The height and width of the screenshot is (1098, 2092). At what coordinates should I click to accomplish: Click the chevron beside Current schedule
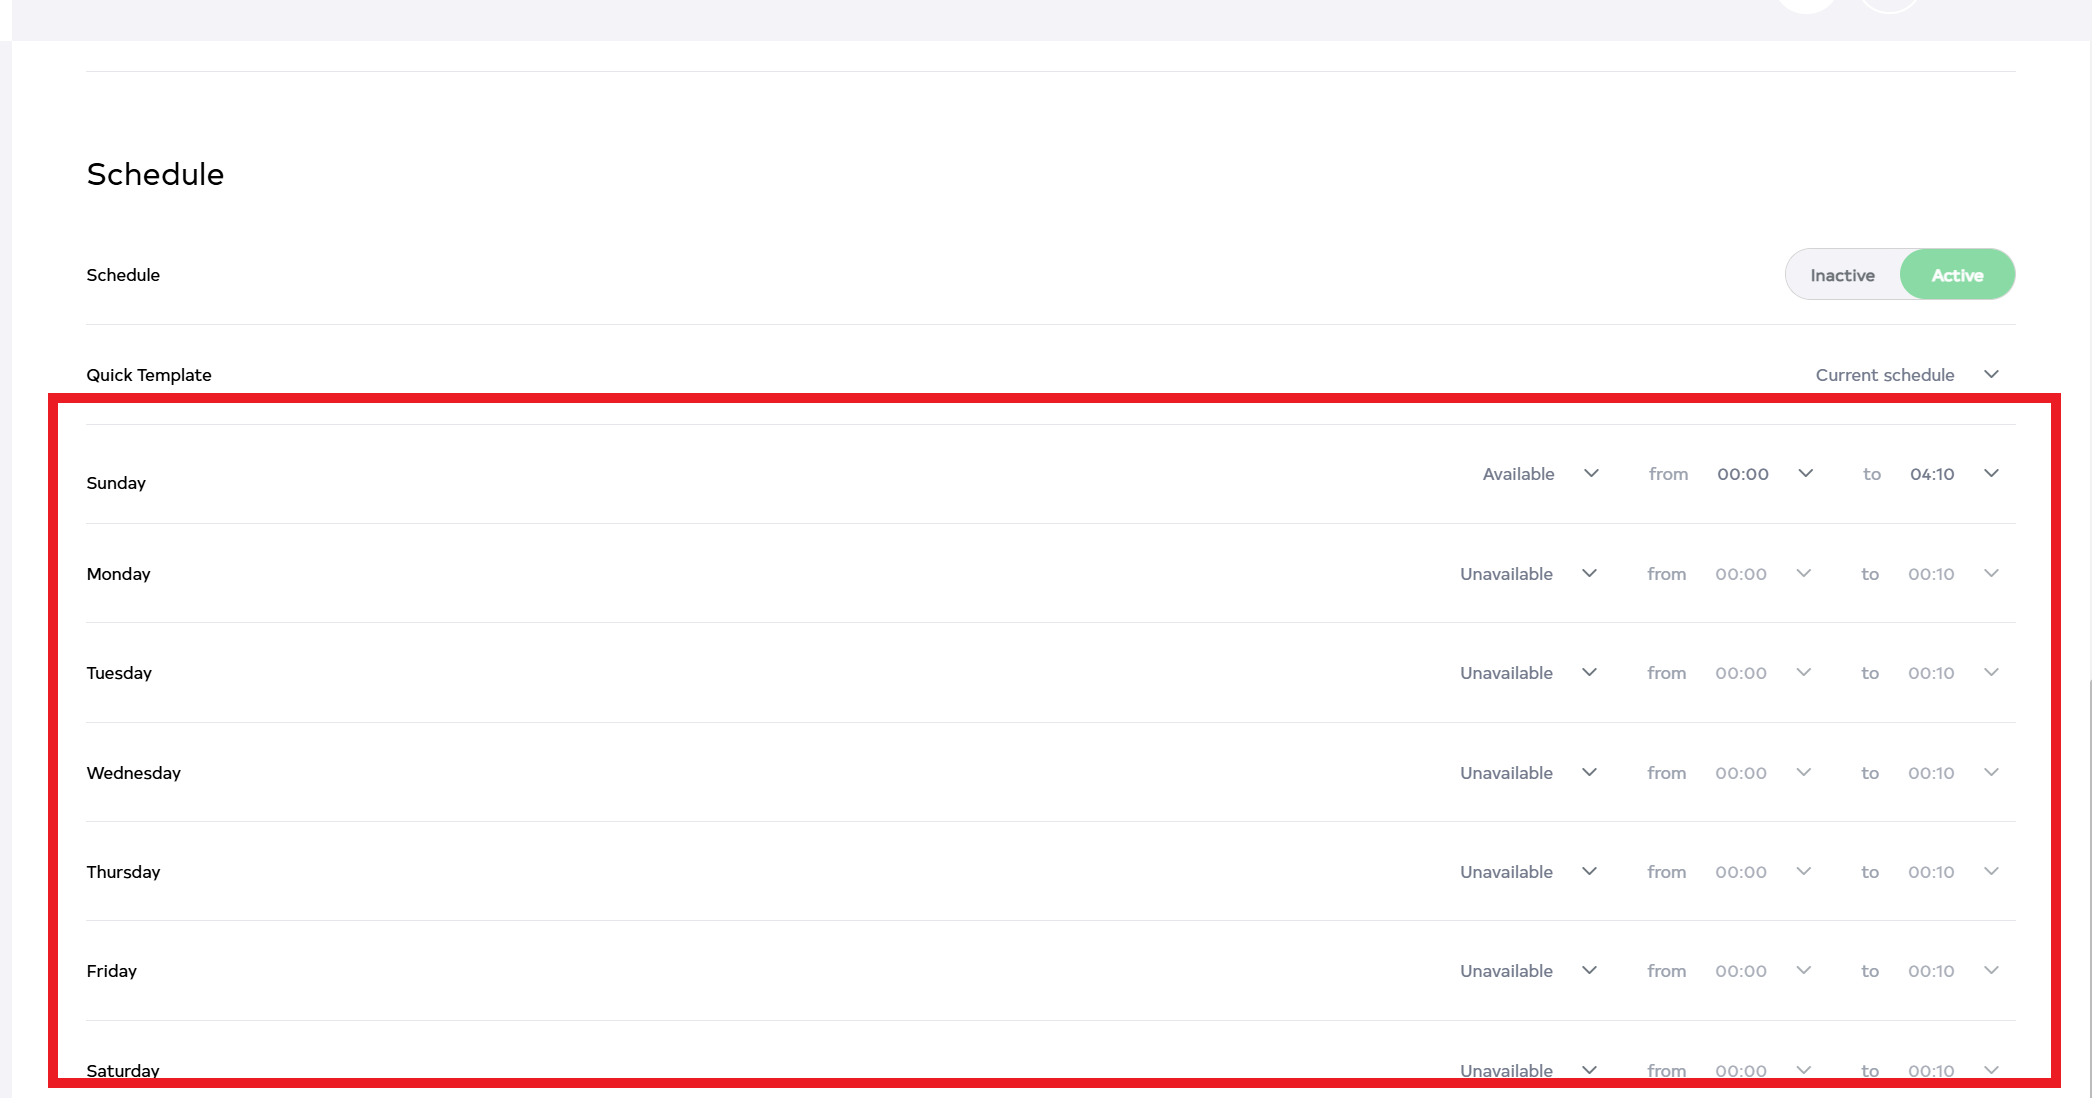[x=1991, y=374]
